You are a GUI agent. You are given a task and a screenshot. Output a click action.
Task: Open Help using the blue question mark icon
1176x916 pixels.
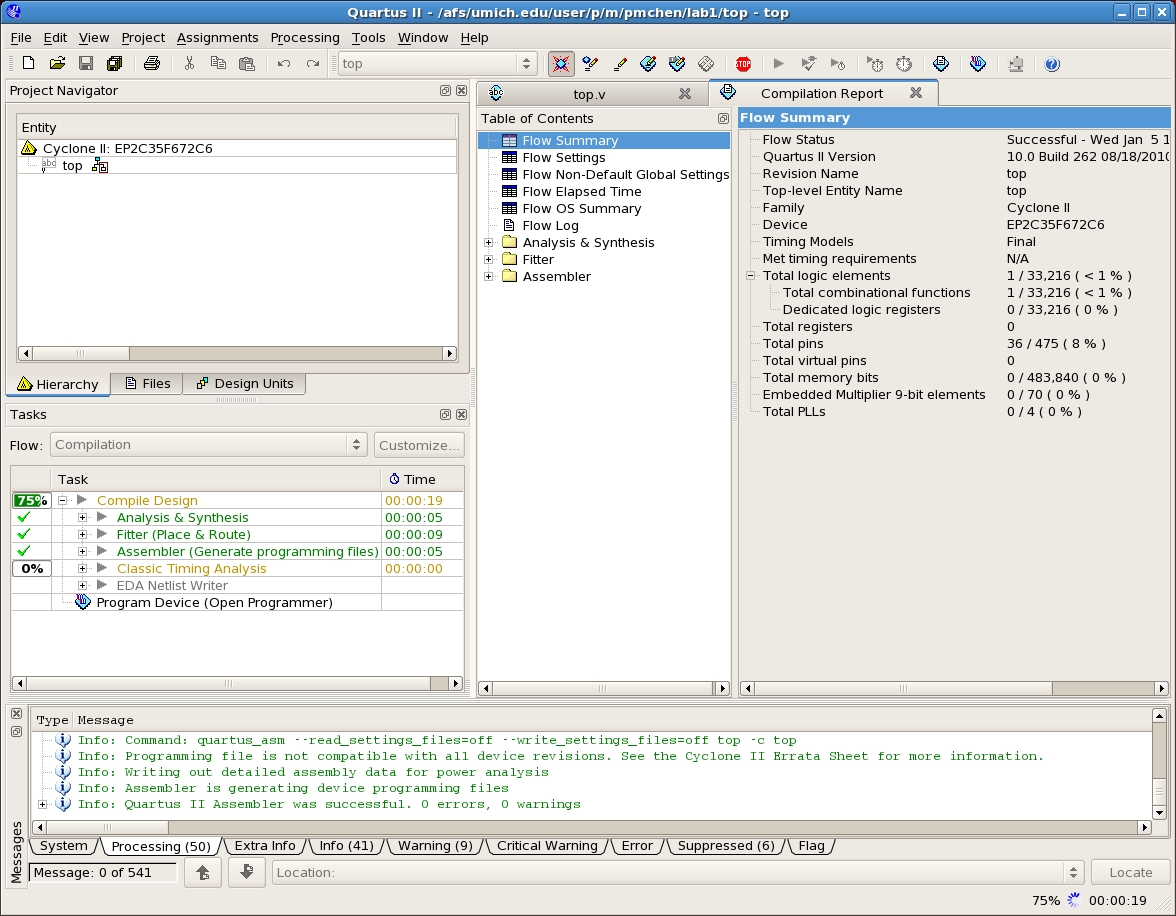coord(1052,64)
